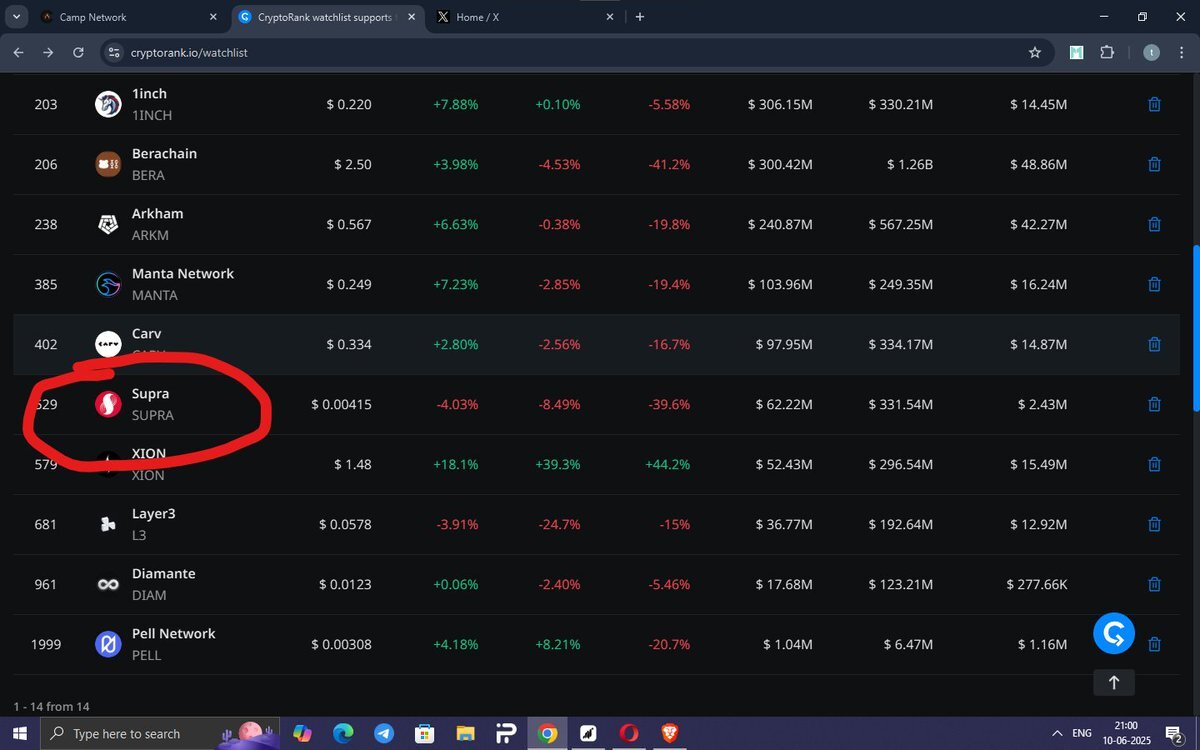The width and height of the screenshot is (1200, 750).
Task: Click the trash icon in the Arkham row
Action: [x=1154, y=224]
